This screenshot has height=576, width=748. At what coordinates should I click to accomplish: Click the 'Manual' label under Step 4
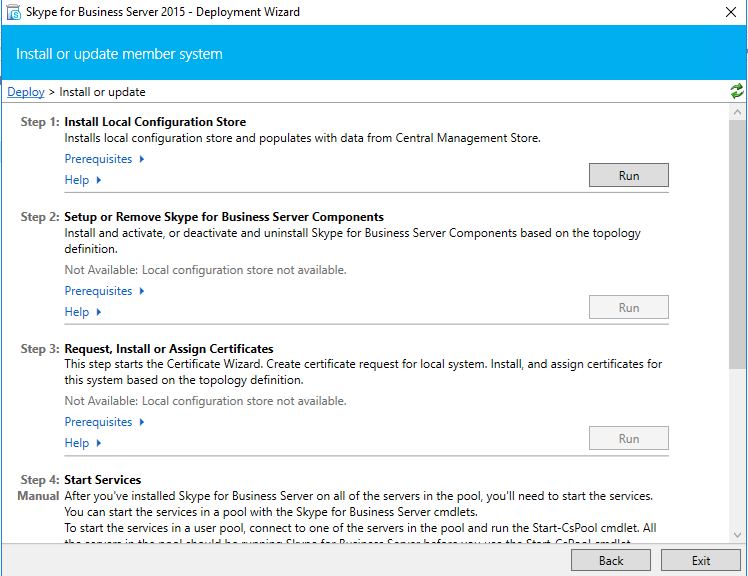[x=38, y=496]
